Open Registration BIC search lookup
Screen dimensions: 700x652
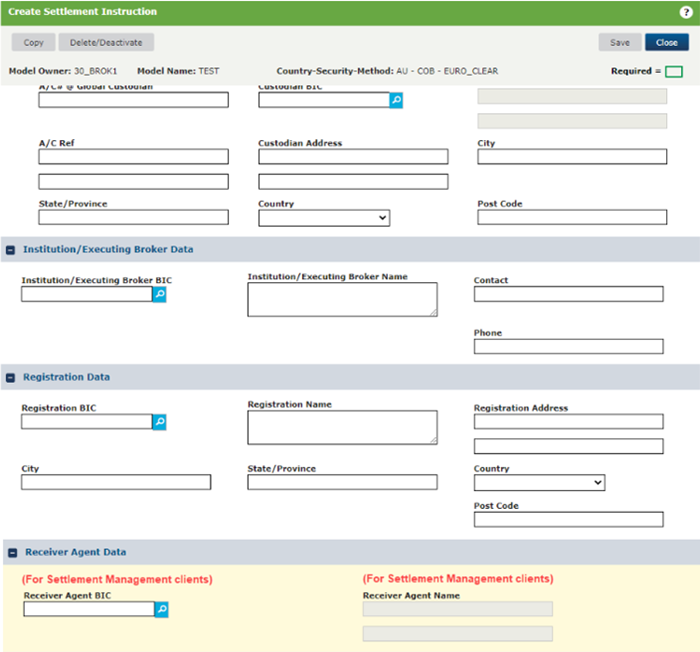[x=159, y=422]
